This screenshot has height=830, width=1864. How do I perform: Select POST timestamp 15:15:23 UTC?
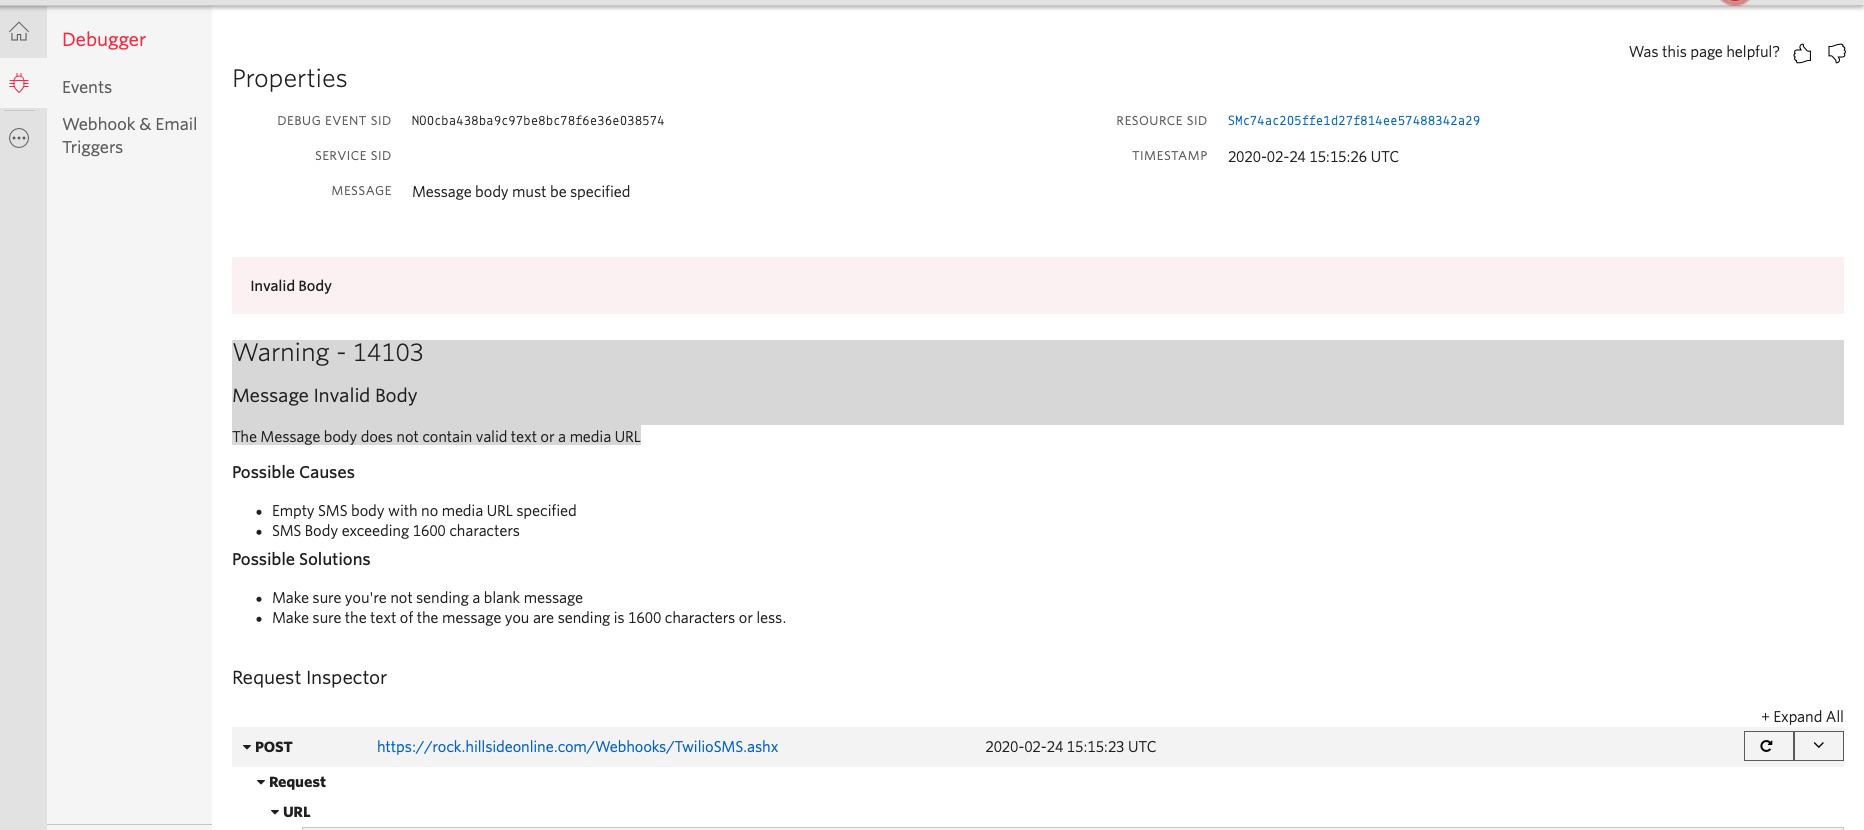pyautogui.click(x=1070, y=747)
